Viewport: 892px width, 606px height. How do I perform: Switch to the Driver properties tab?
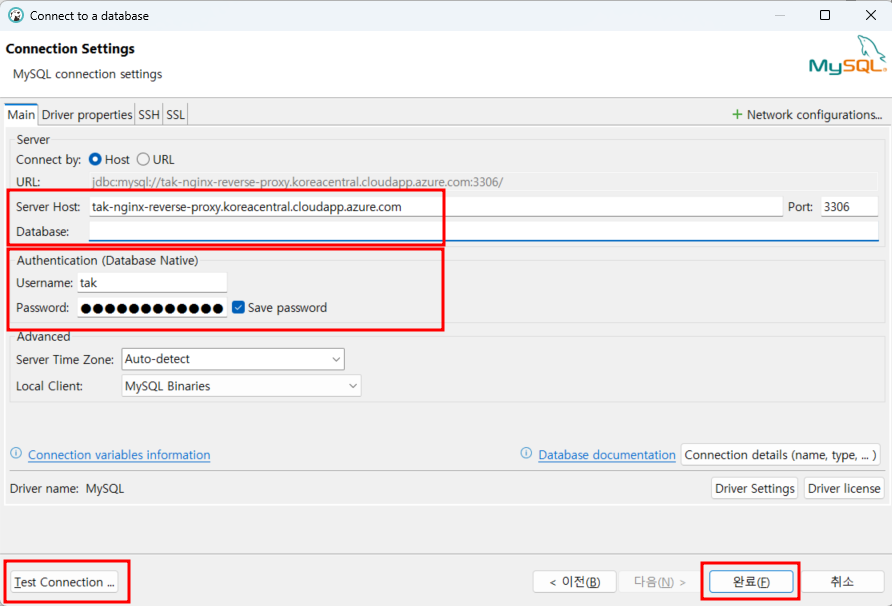(x=86, y=114)
